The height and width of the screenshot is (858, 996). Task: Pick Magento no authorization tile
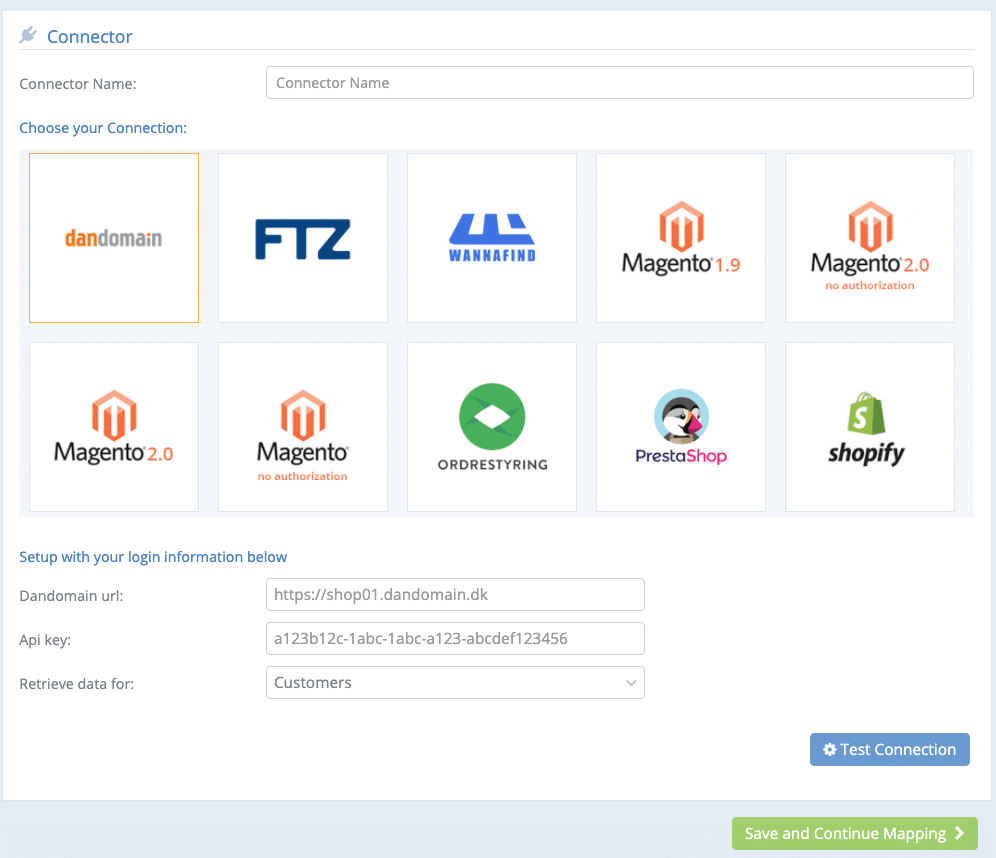(x=303, y=427)
